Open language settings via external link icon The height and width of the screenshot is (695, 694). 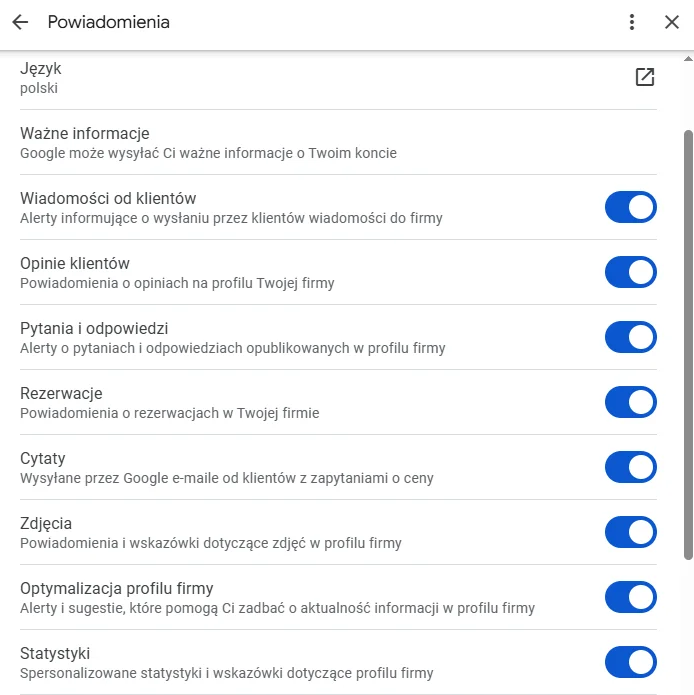point(645,77)
